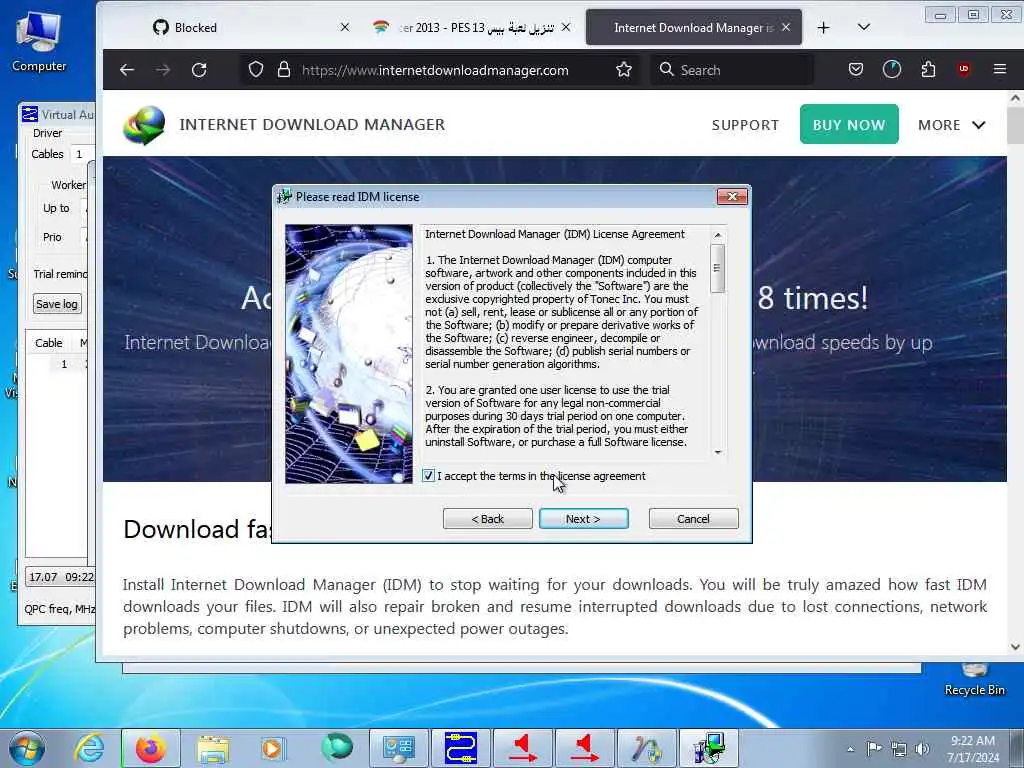
Task: Open the Extensions puzzle icon
Action: pos(928,69)
